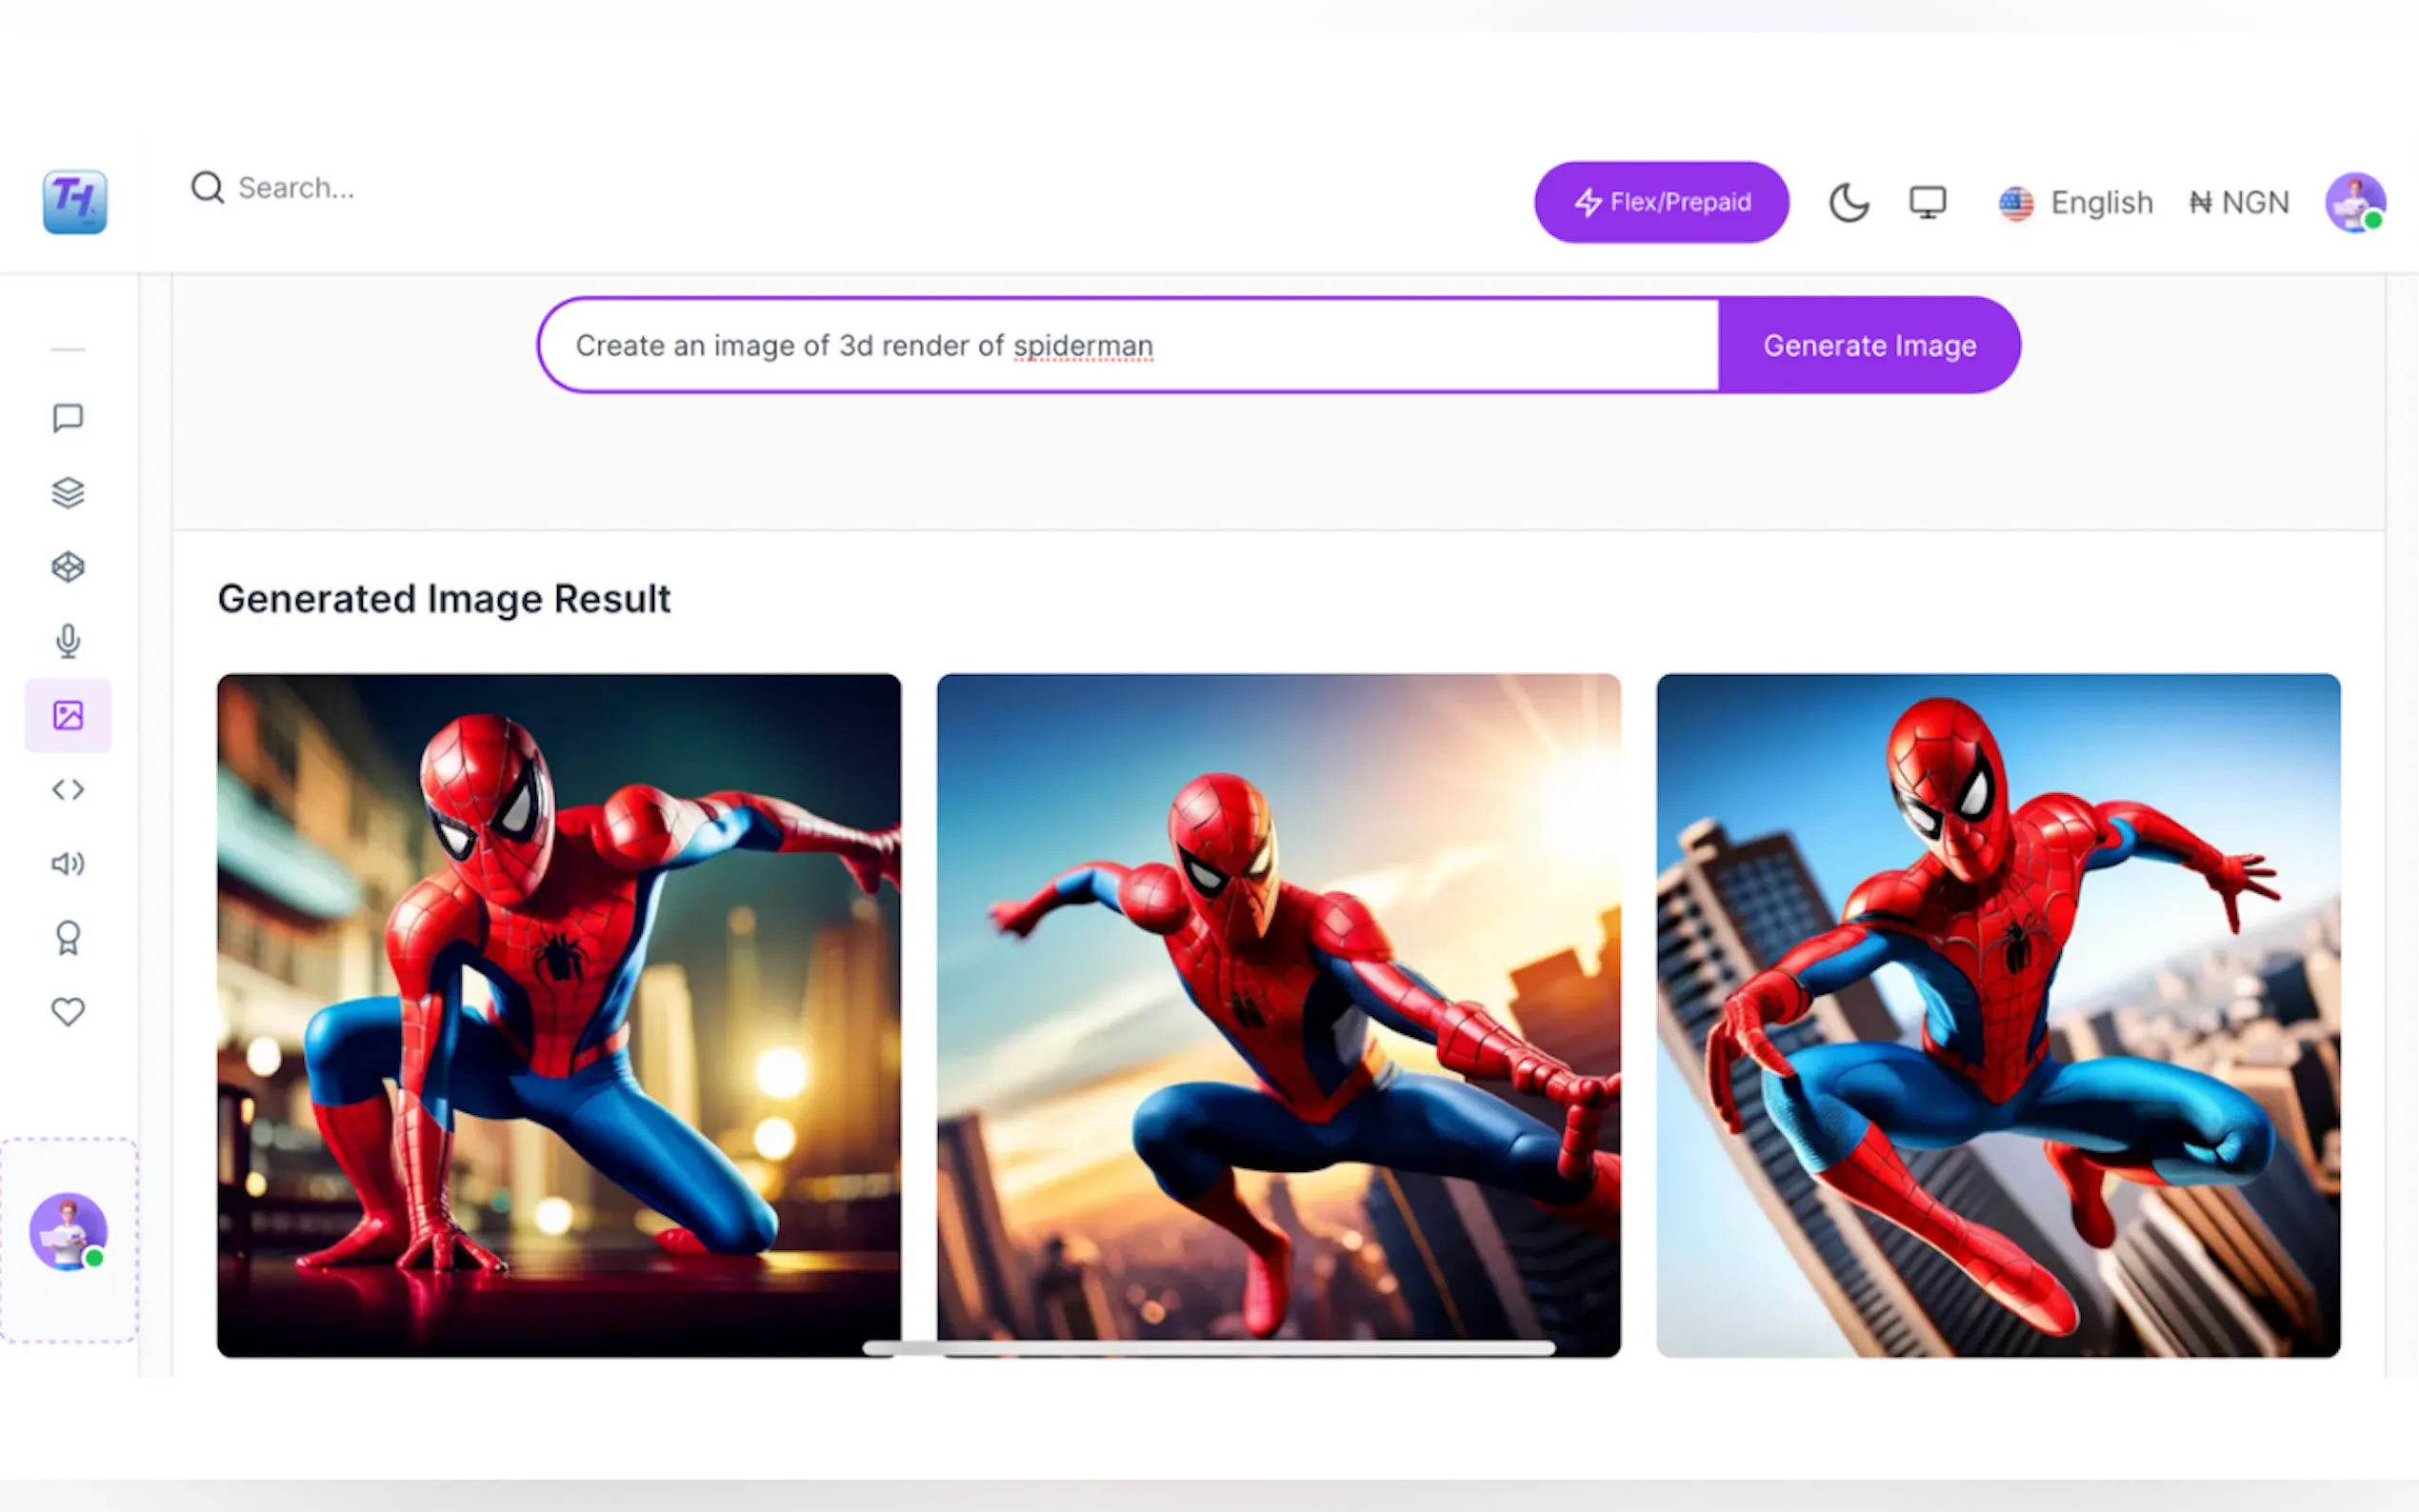Open the English language dropdown

[x=2075, y=203]
